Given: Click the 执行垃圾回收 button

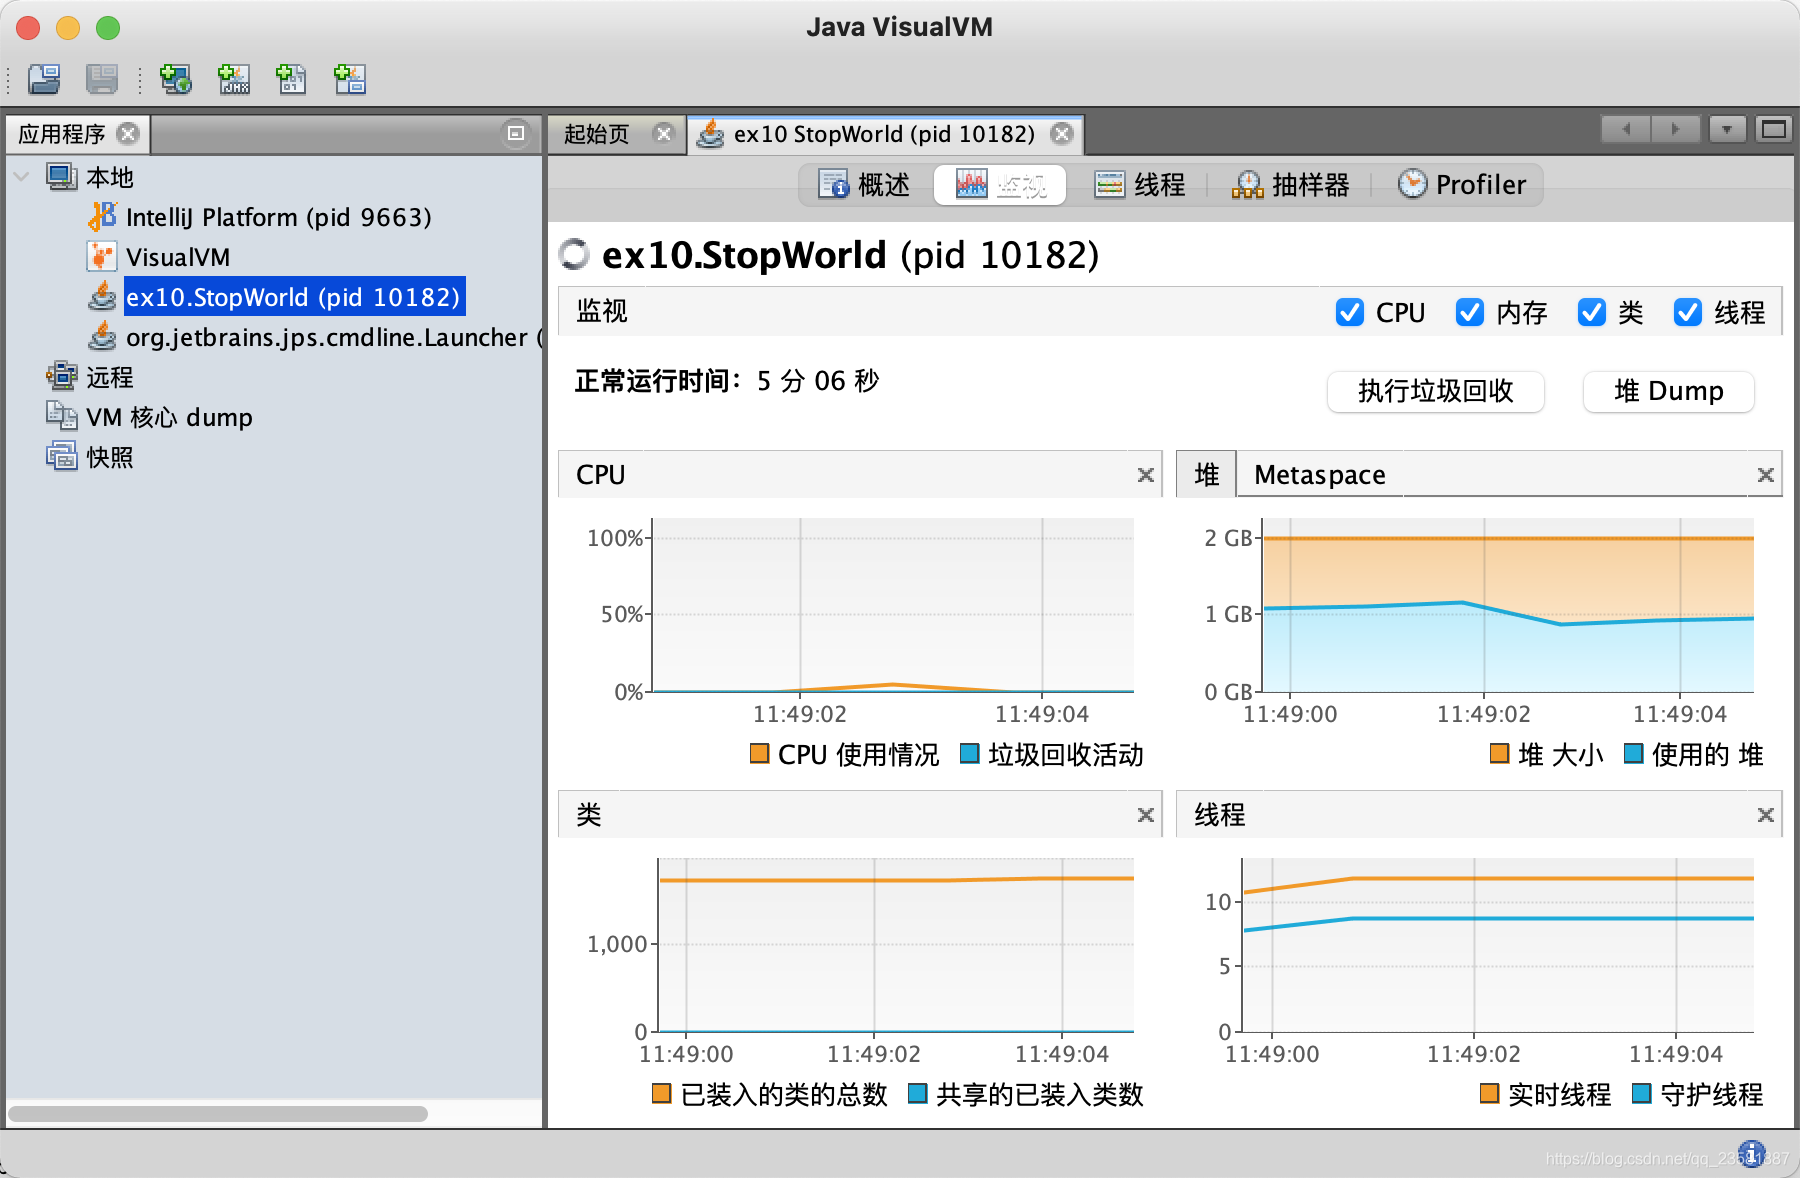Looking at the screenshot, I should click(x=1436, y=391).
